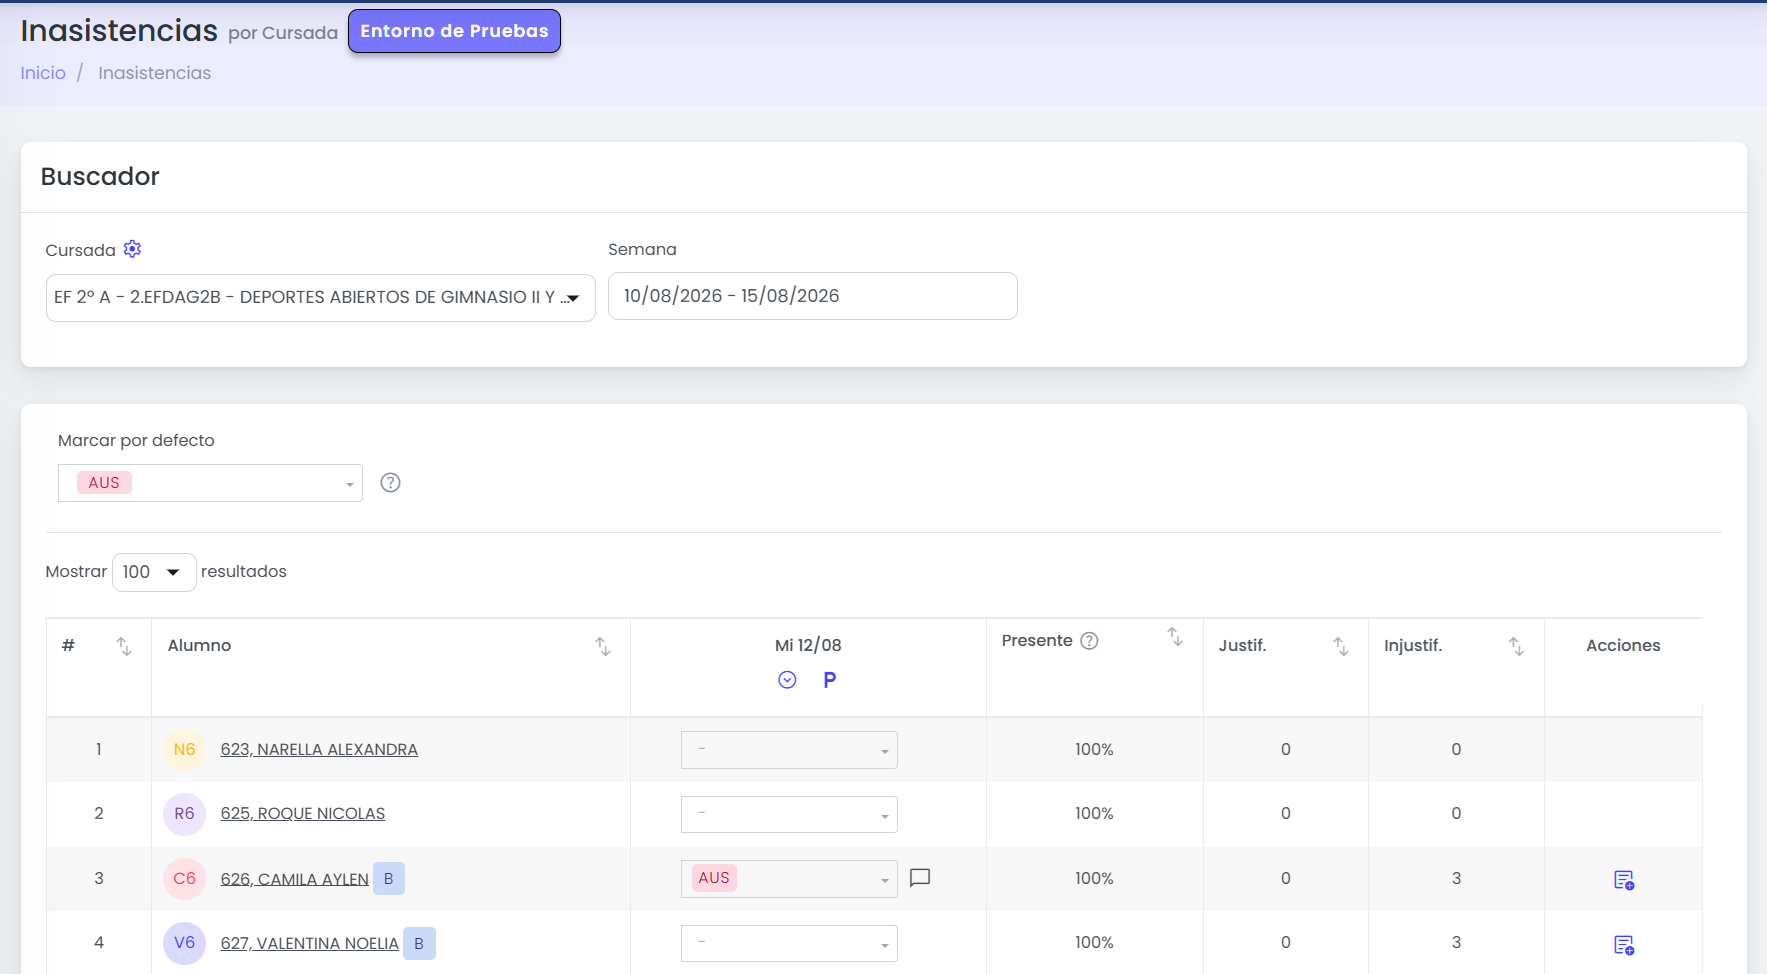Image resolution: width=1767 pixels, height=974 pixels.
Task: Open student 626, CAMILA AYLEN
Action: pos(295,879)
